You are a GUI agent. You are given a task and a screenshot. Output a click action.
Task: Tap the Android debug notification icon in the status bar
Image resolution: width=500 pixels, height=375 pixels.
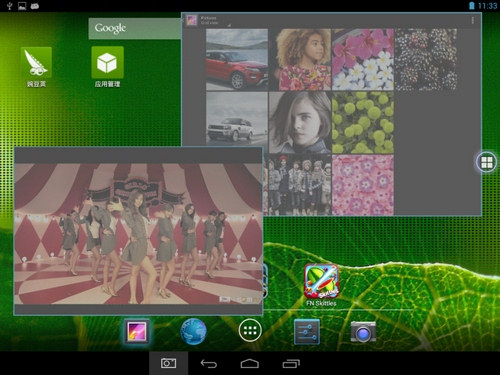coord(35,6)
